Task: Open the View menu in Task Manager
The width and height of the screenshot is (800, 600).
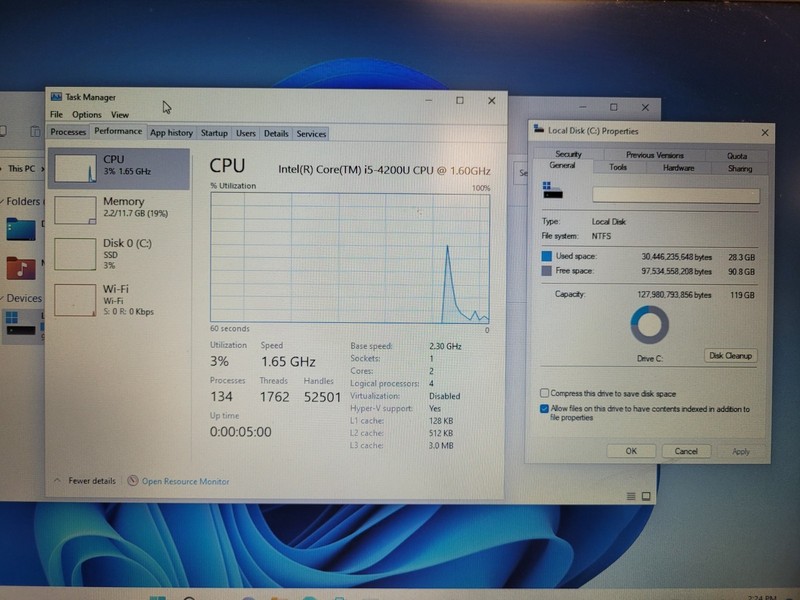Action: point(120,115)
